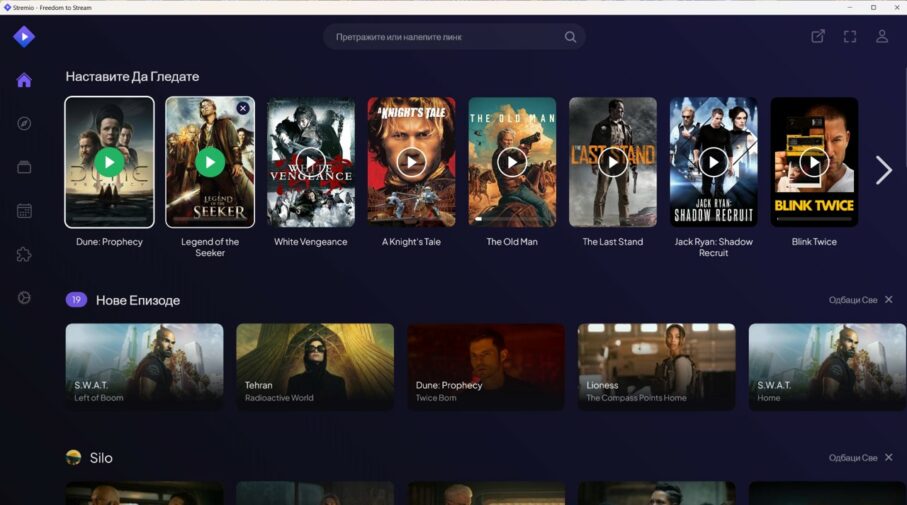Open the Settings icon in sidebar
This screenshot has height=505, width=907.
click(24, 298)
